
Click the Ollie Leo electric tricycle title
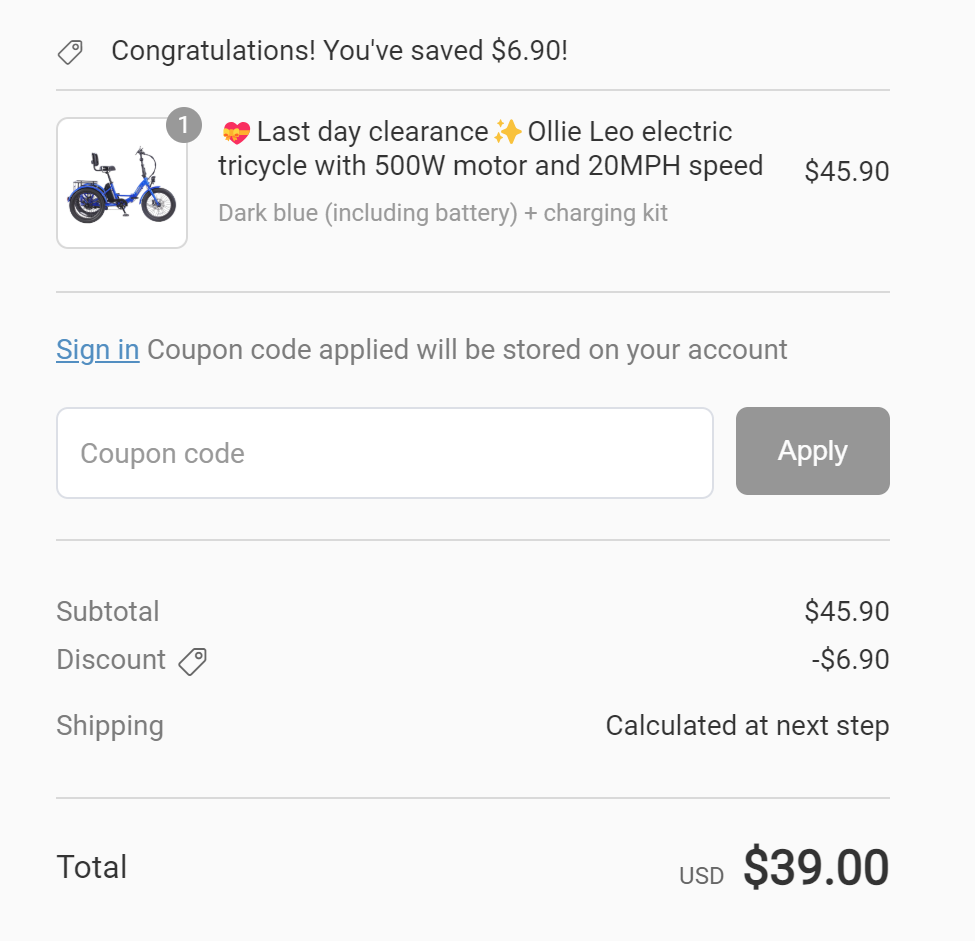click(x=490, y=149)
